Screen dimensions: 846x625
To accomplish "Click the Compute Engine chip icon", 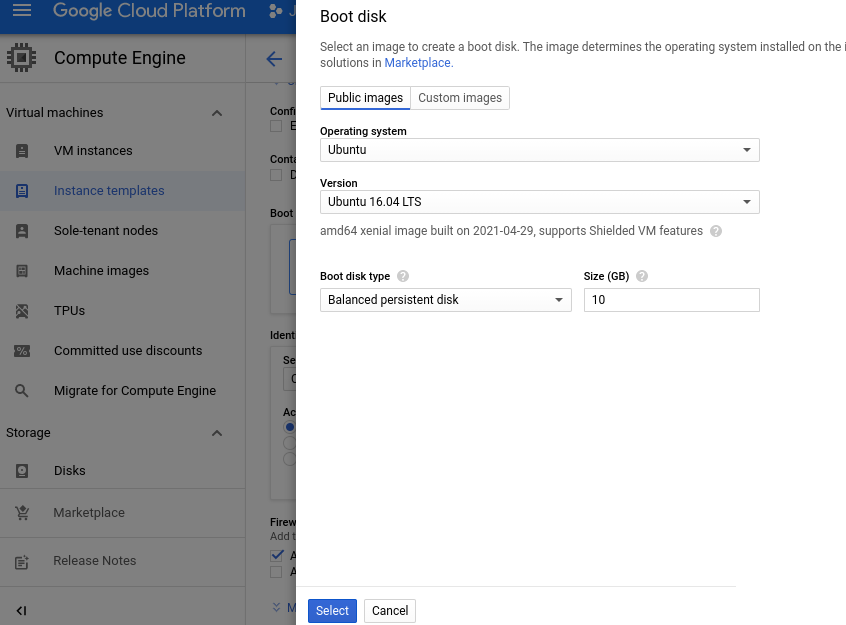I will point(22,58).
